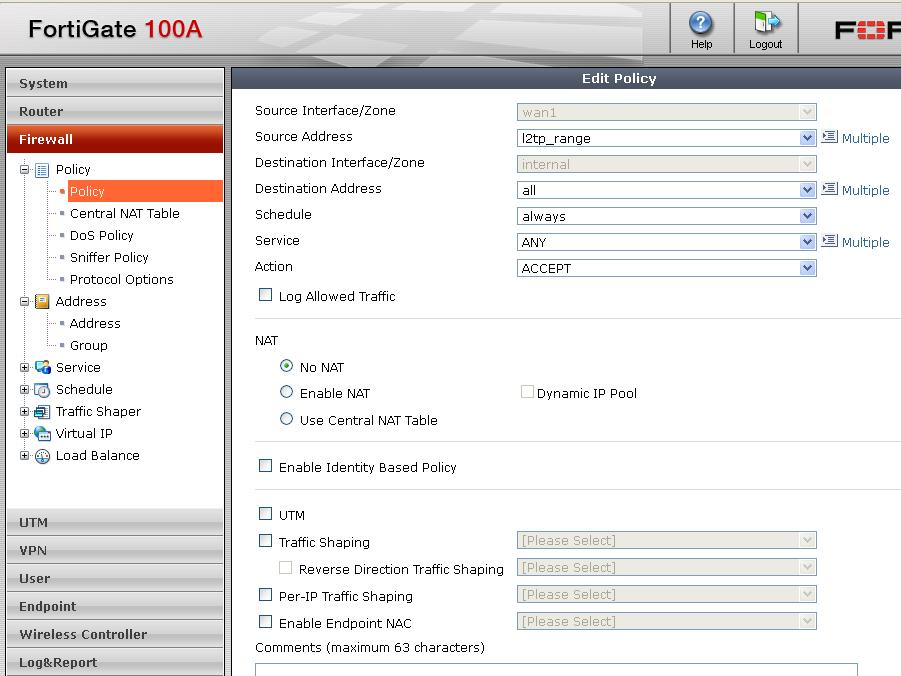Click the Virtual IP globe icon
This screenshot has height=676, width=901.
point(42,434)
